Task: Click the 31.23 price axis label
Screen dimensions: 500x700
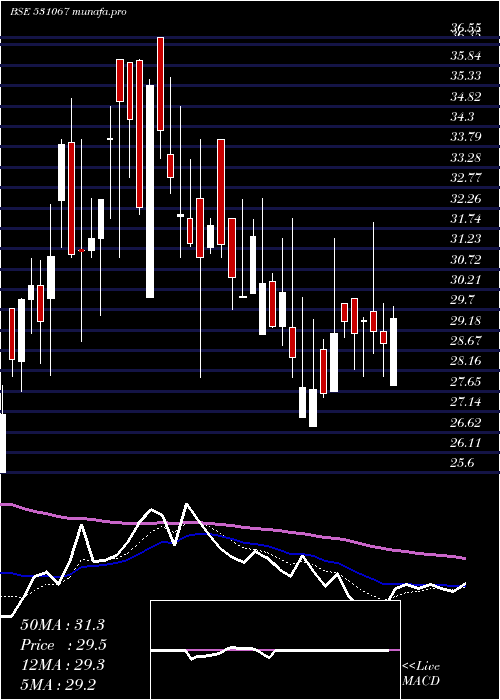Action: [466, 239]
